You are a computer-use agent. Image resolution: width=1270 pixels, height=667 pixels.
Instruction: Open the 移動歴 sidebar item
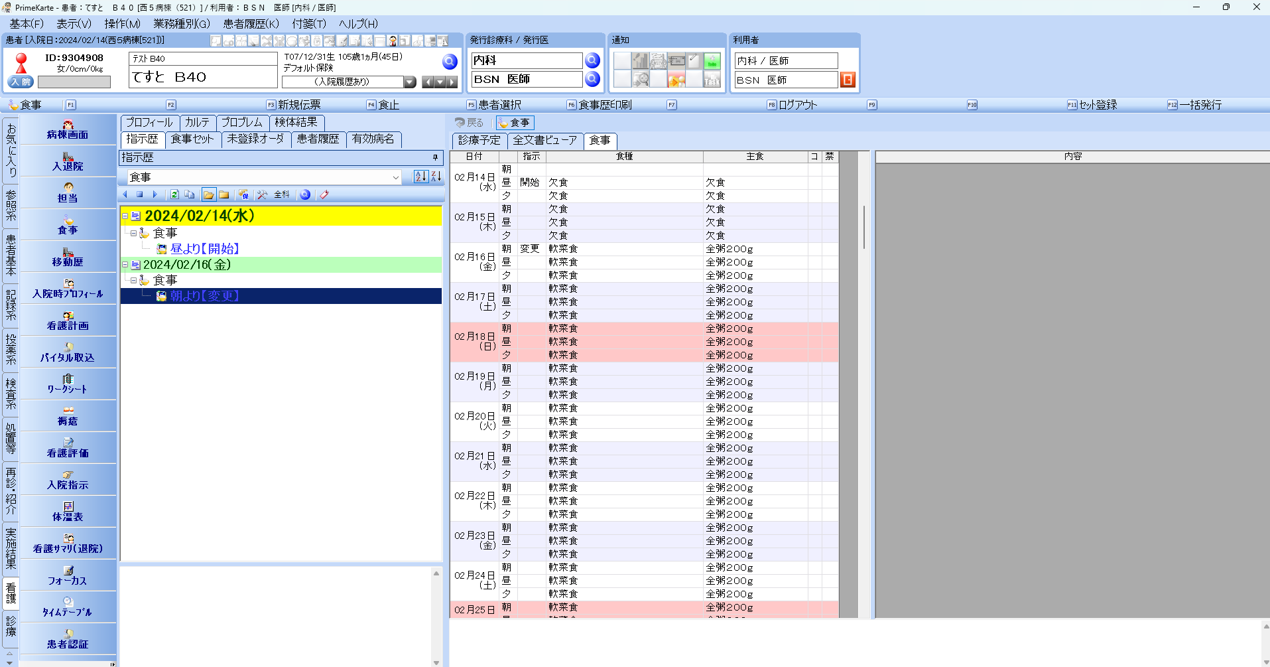67,259
